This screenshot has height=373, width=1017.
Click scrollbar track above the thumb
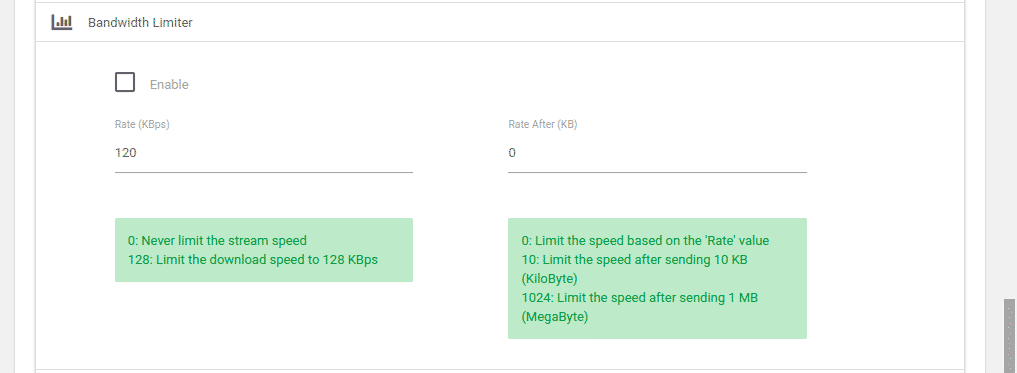tap(1009, 149)
